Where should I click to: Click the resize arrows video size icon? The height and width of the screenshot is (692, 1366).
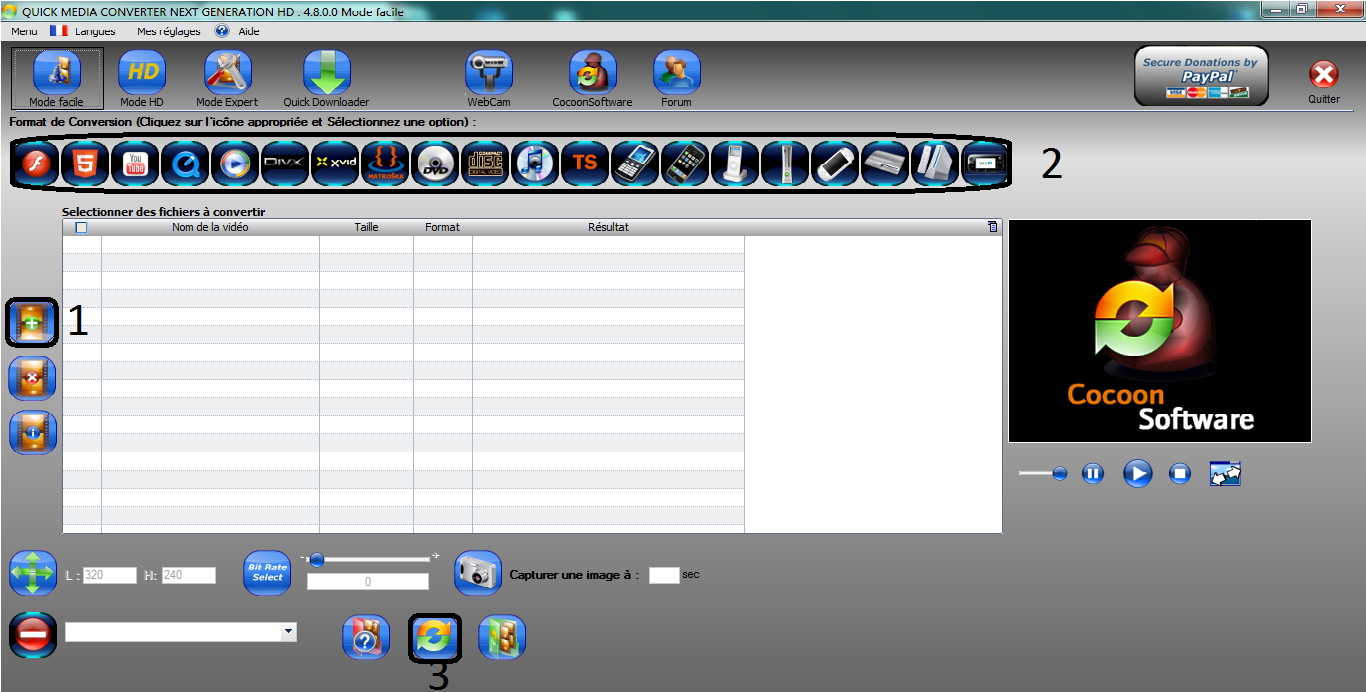(x=33, y=573)
